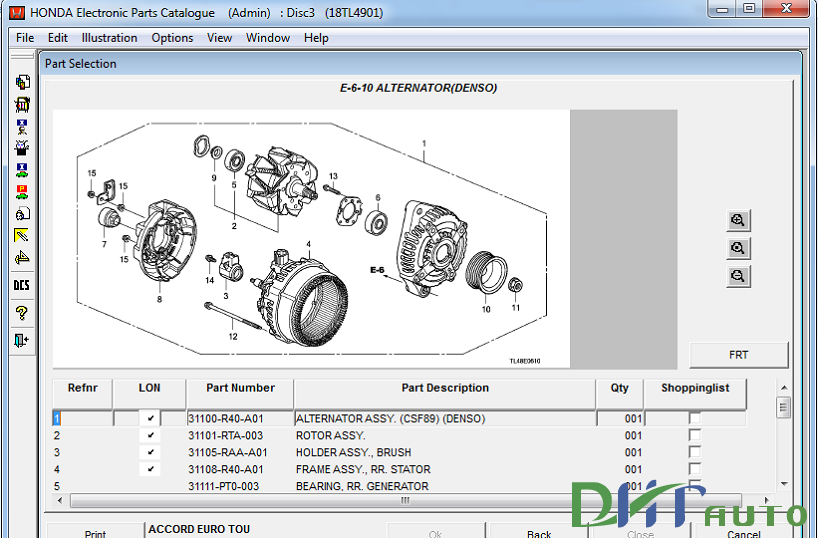Open the Window menu

(268, 38)
